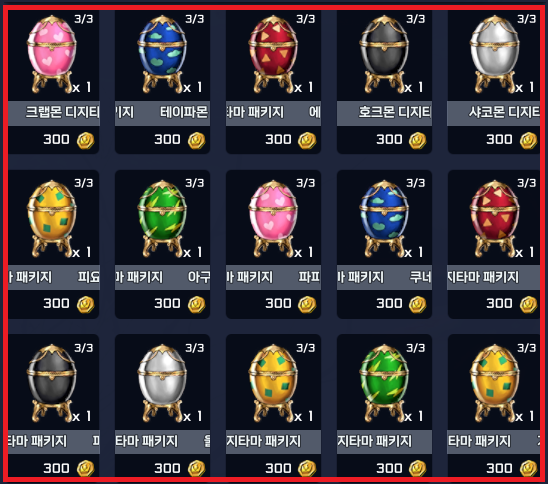Click the 3/3 counter on 크랩몬 egg

pyautogui.click(x=84, y=19)
